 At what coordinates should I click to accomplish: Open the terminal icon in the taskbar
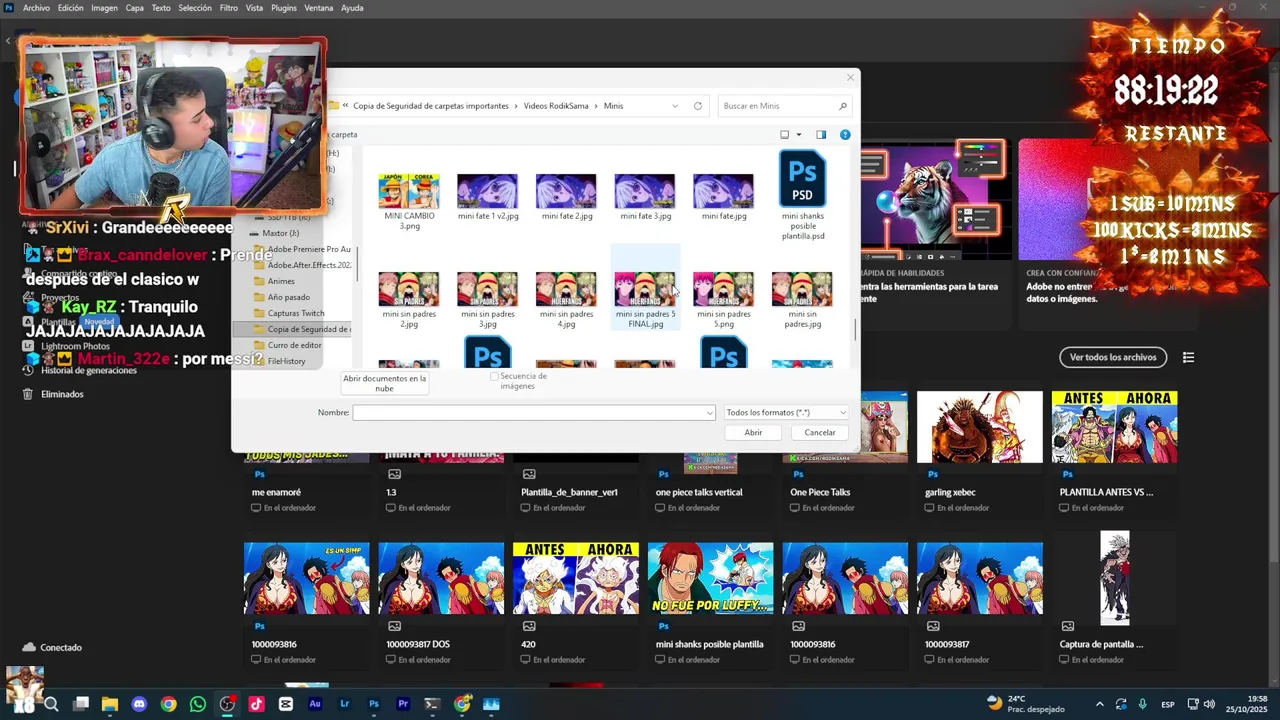(x=432, y=704)
